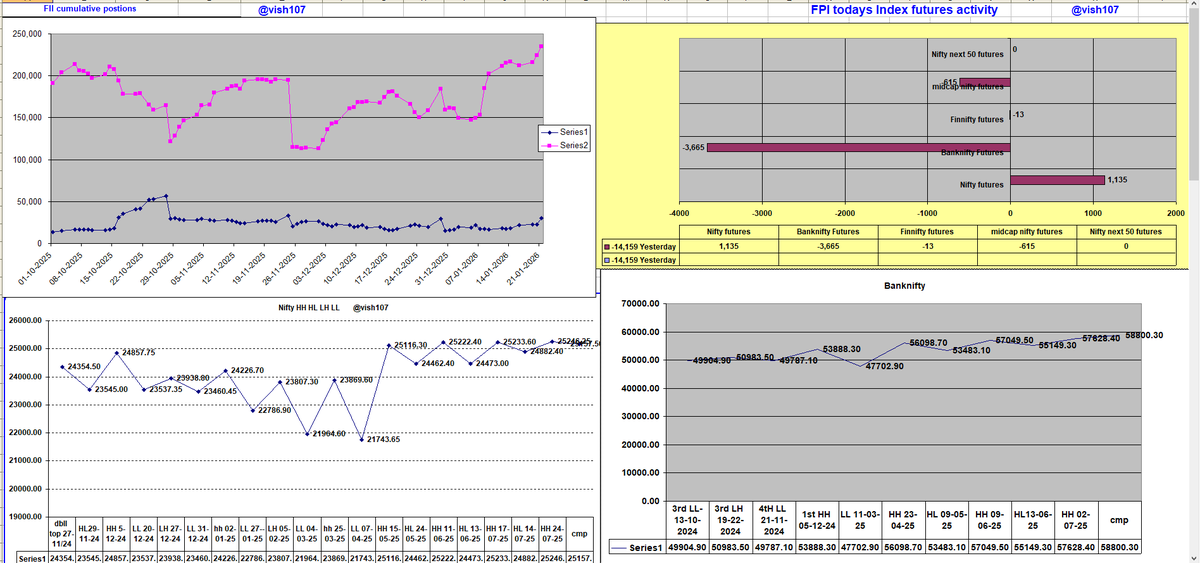Click the '-3,665' cell in the futures data table
Screen dimensions: 1200x563
point(827,246)
